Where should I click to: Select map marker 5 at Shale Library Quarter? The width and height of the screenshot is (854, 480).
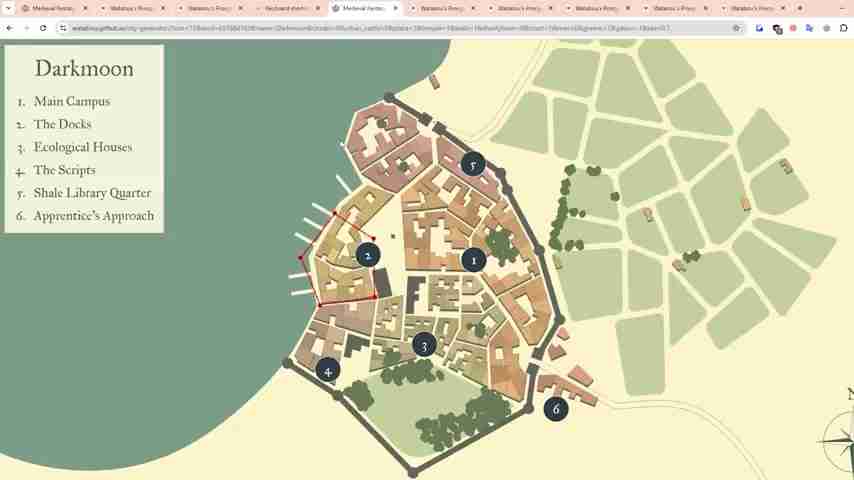coord(472,164)
